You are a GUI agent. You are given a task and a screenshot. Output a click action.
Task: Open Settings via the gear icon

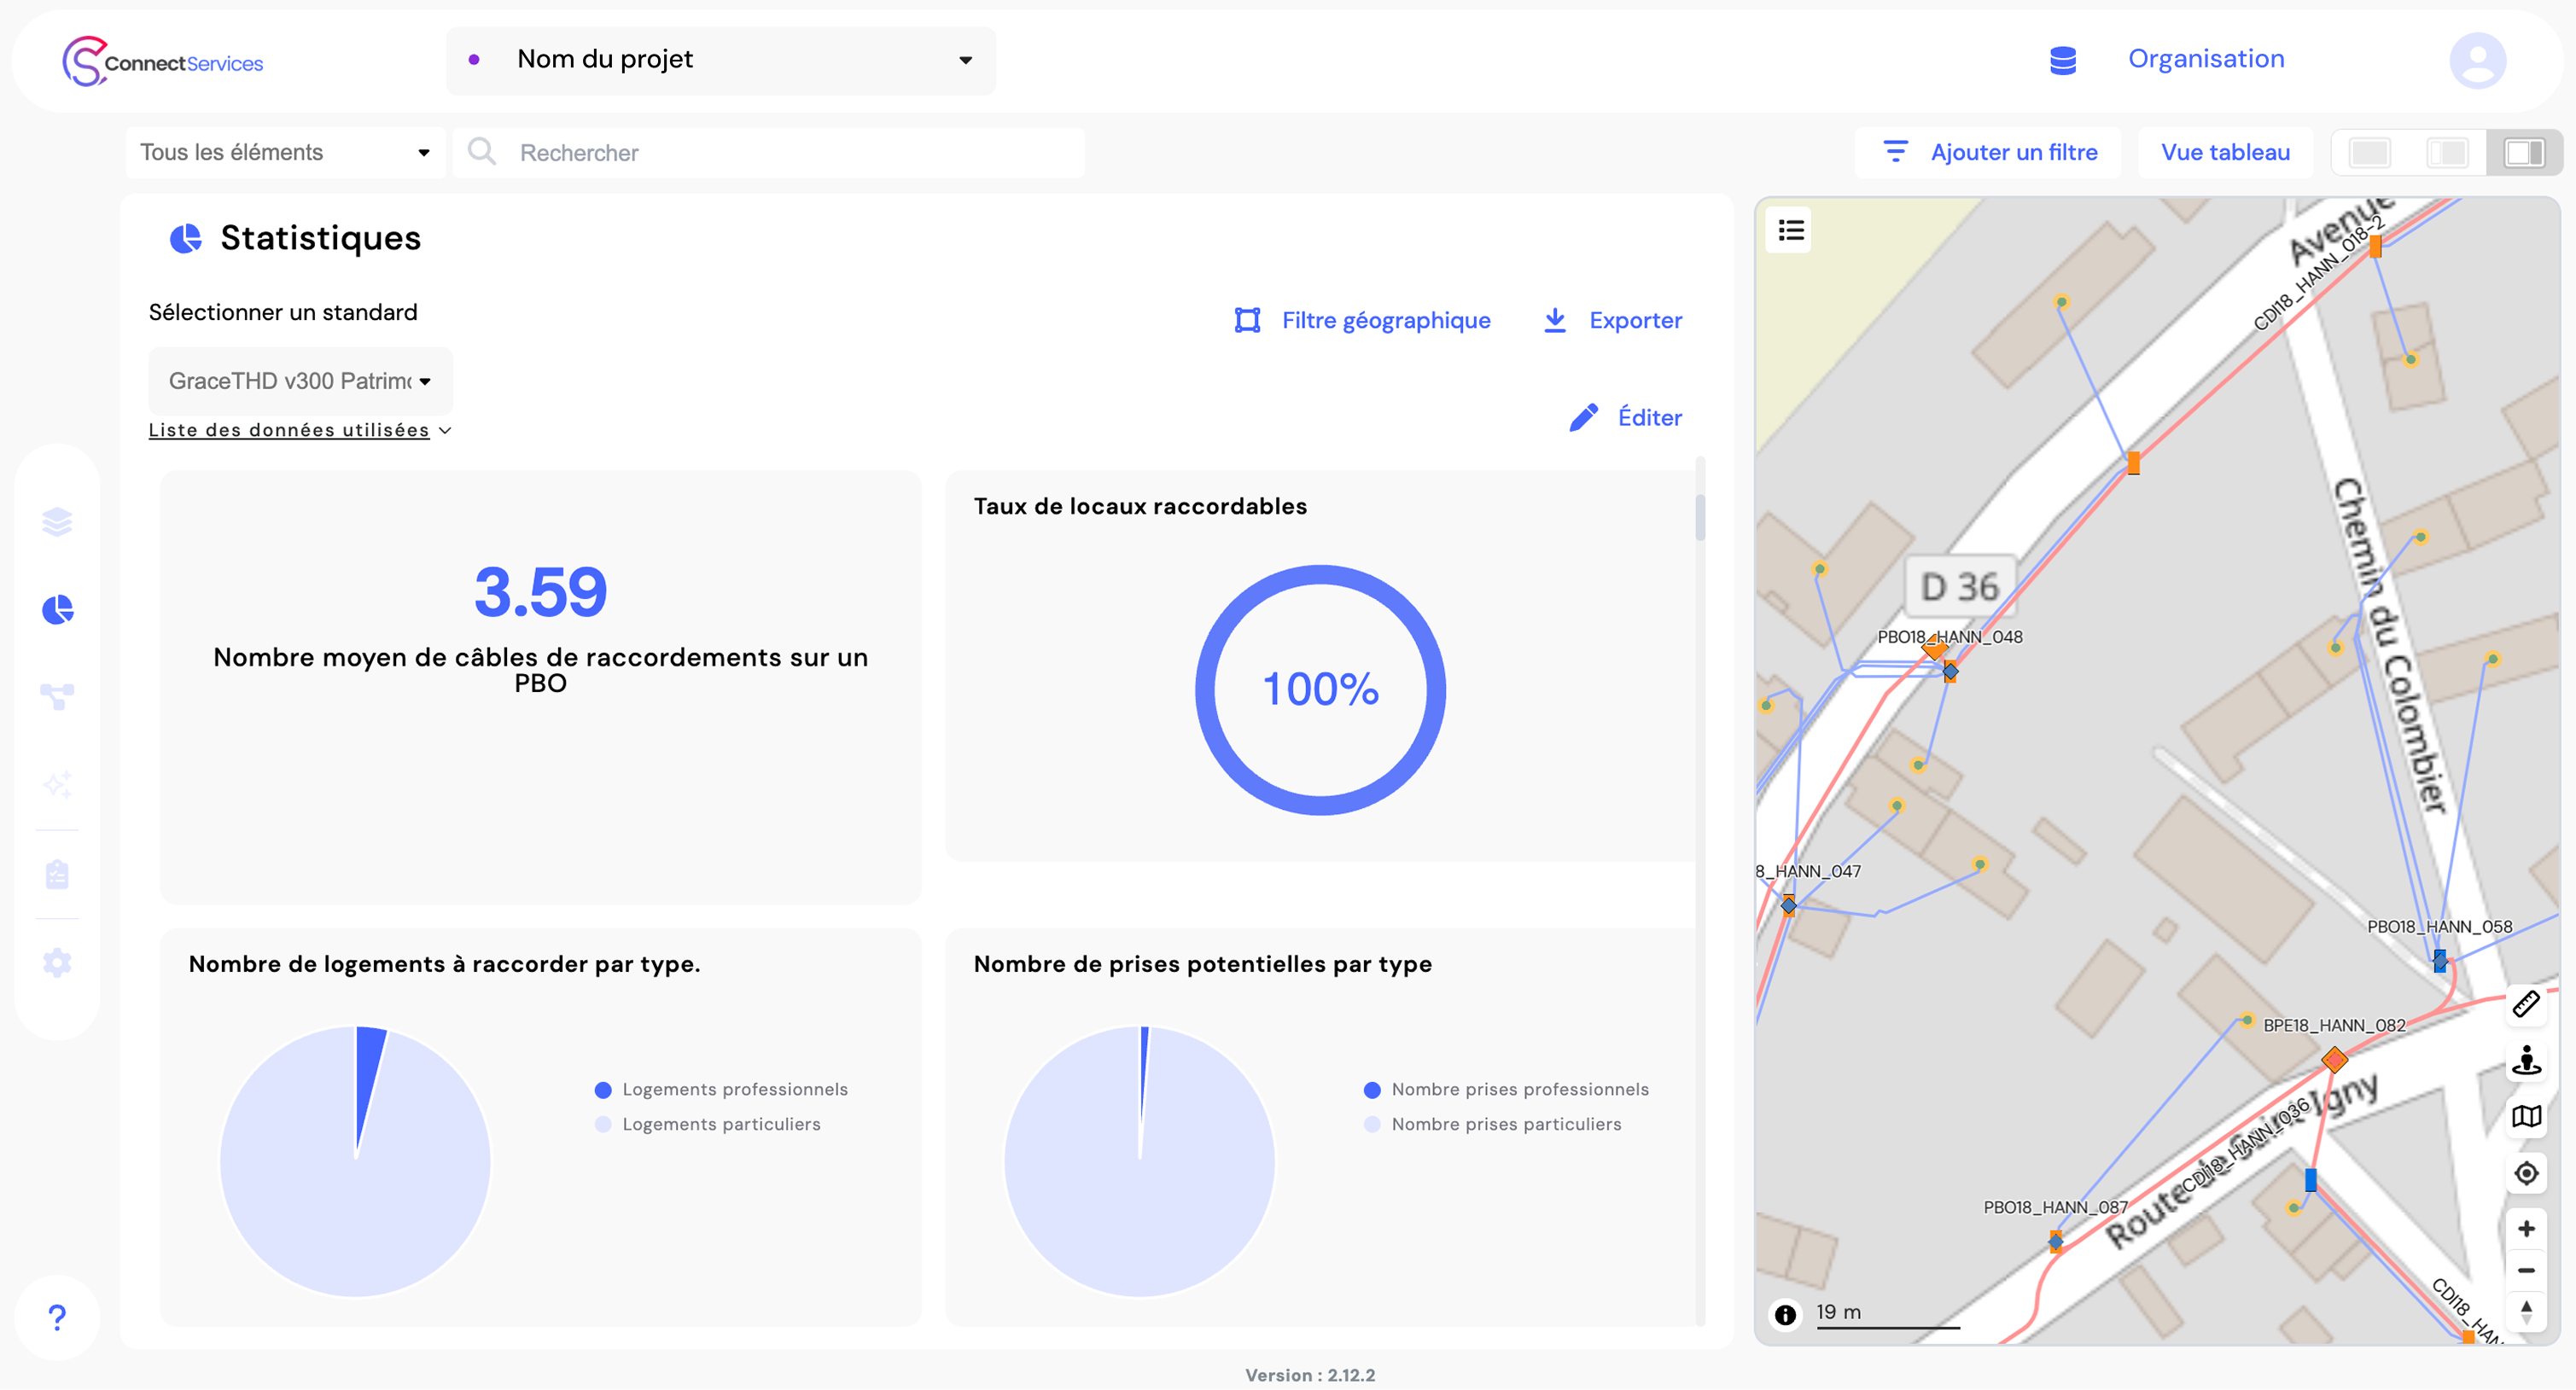click(x=57, y=962)
